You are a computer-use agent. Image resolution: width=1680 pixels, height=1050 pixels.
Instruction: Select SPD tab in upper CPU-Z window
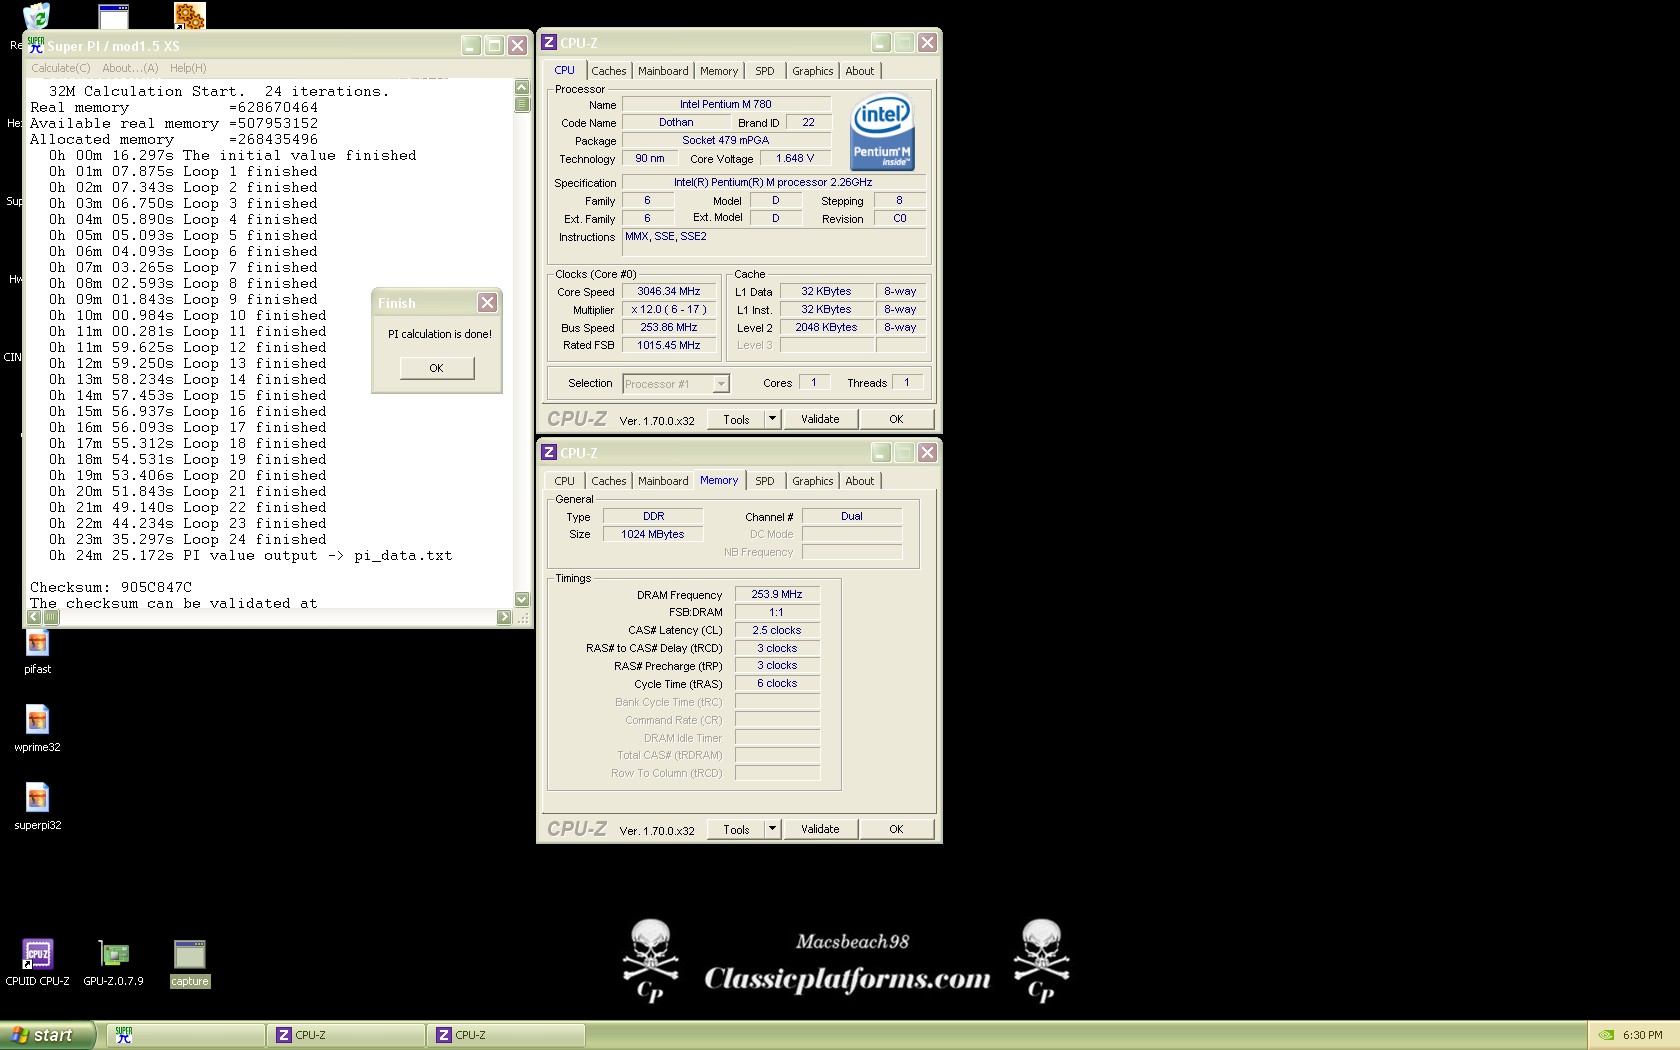coord(765,71)
